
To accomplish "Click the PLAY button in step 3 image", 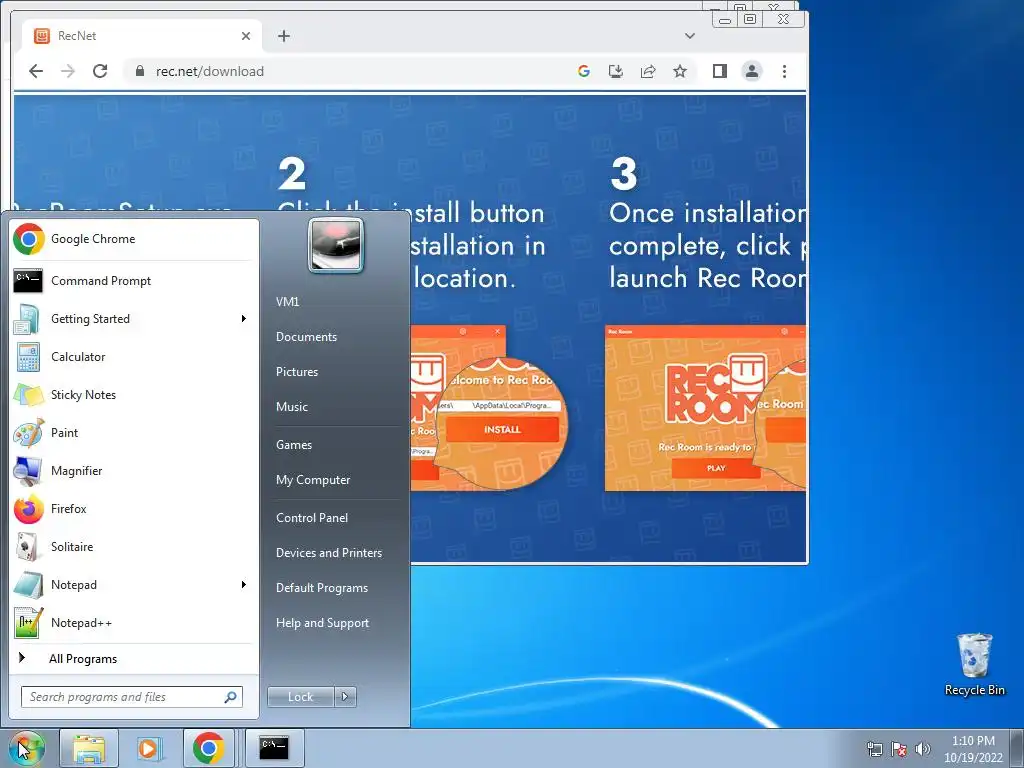I will tap(716, 468).
